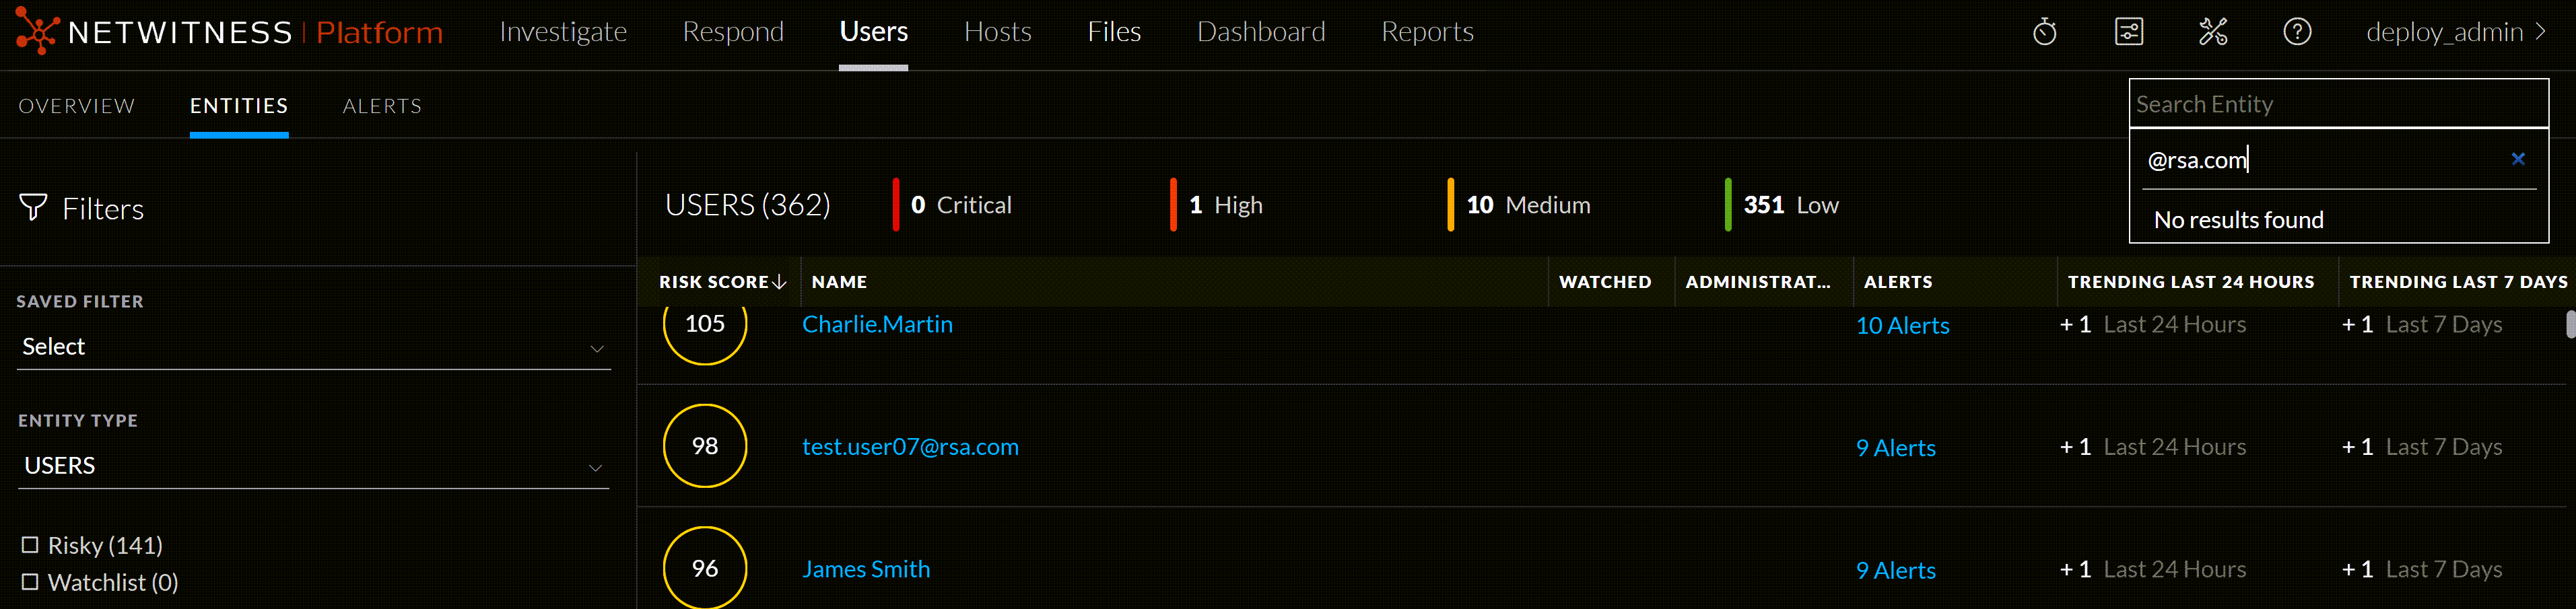
Task: Open the Dashboard menu
Action: (x=1261, y=32)
